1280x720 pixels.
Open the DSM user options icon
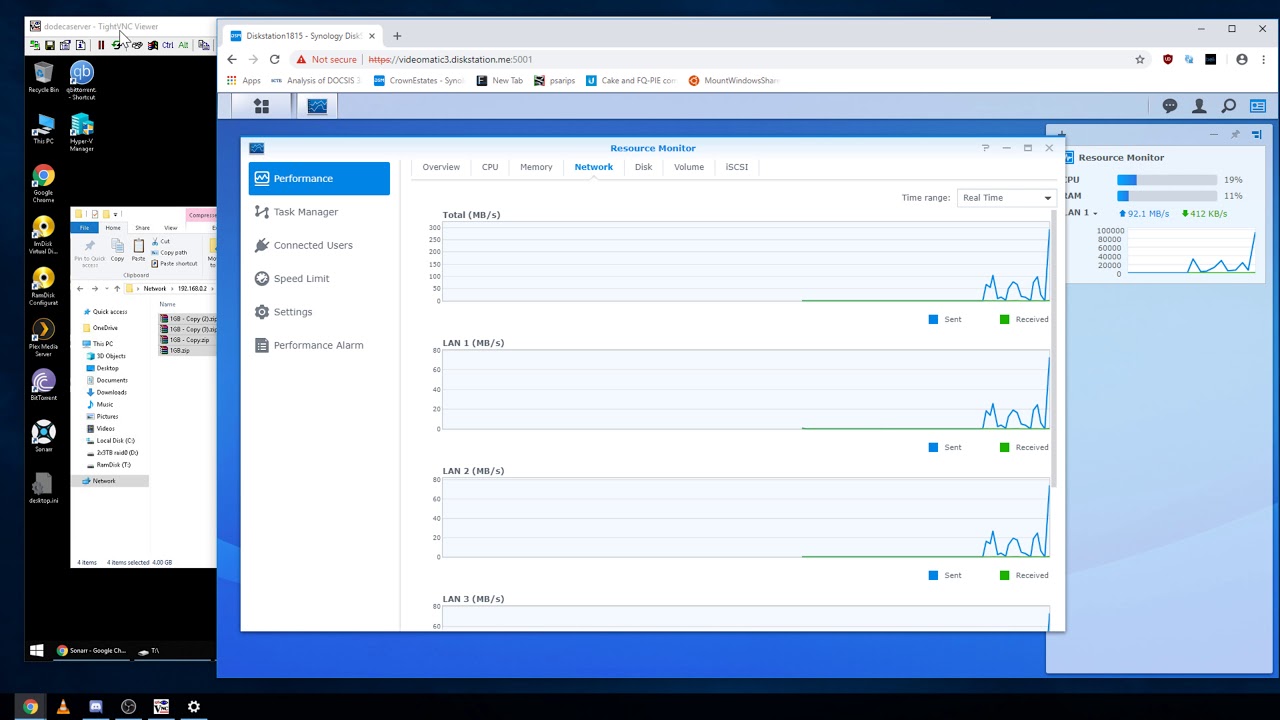pyautogui.click(x=1199, y=106)
